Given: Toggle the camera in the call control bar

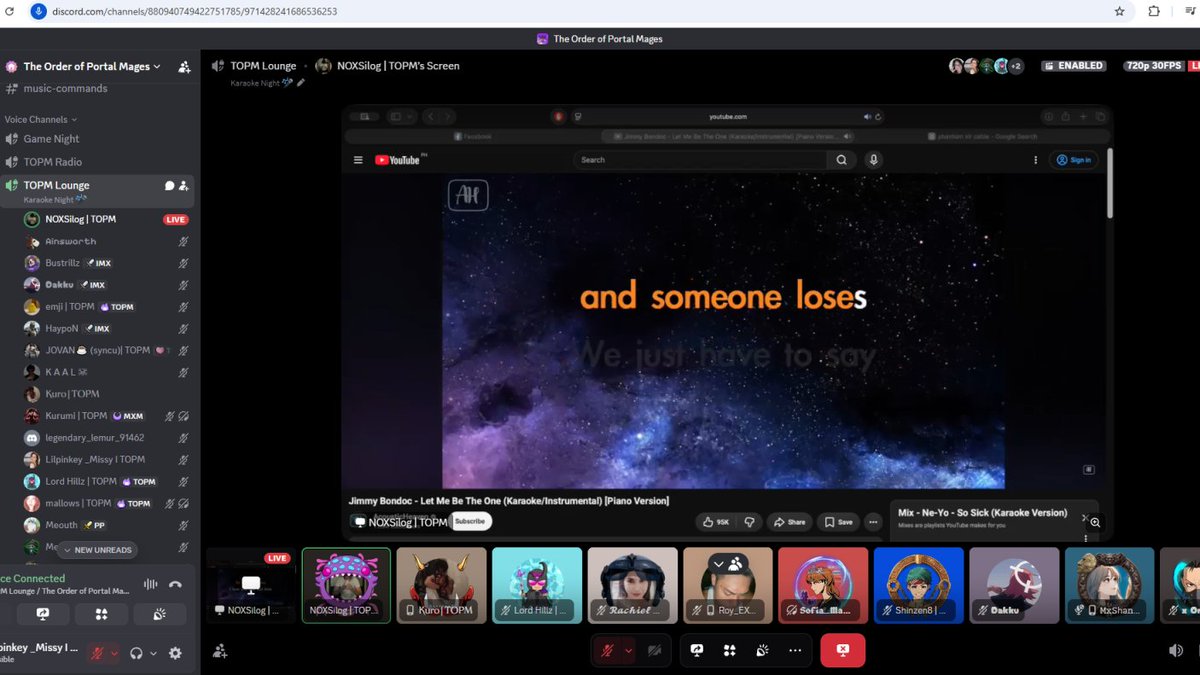Looking at the screenshot, I should [x=655, y=650].
